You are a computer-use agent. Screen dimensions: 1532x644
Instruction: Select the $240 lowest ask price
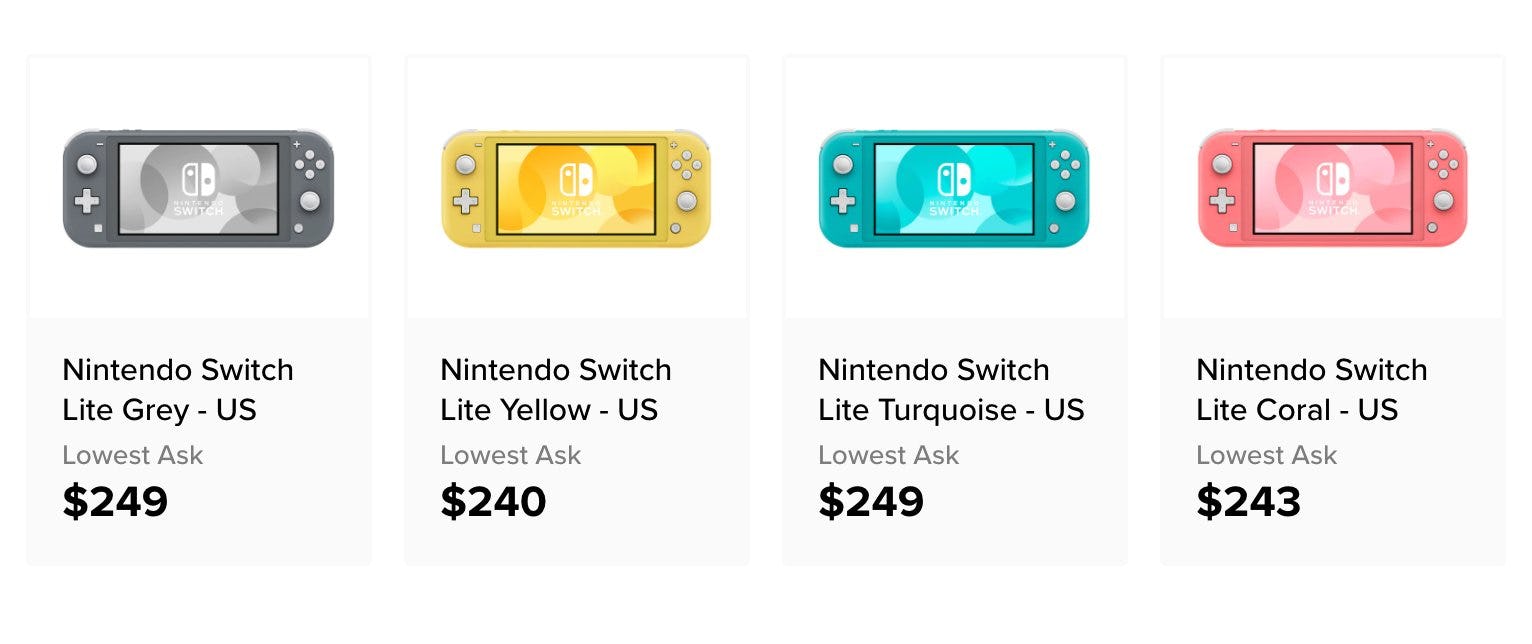coord(493,501)
